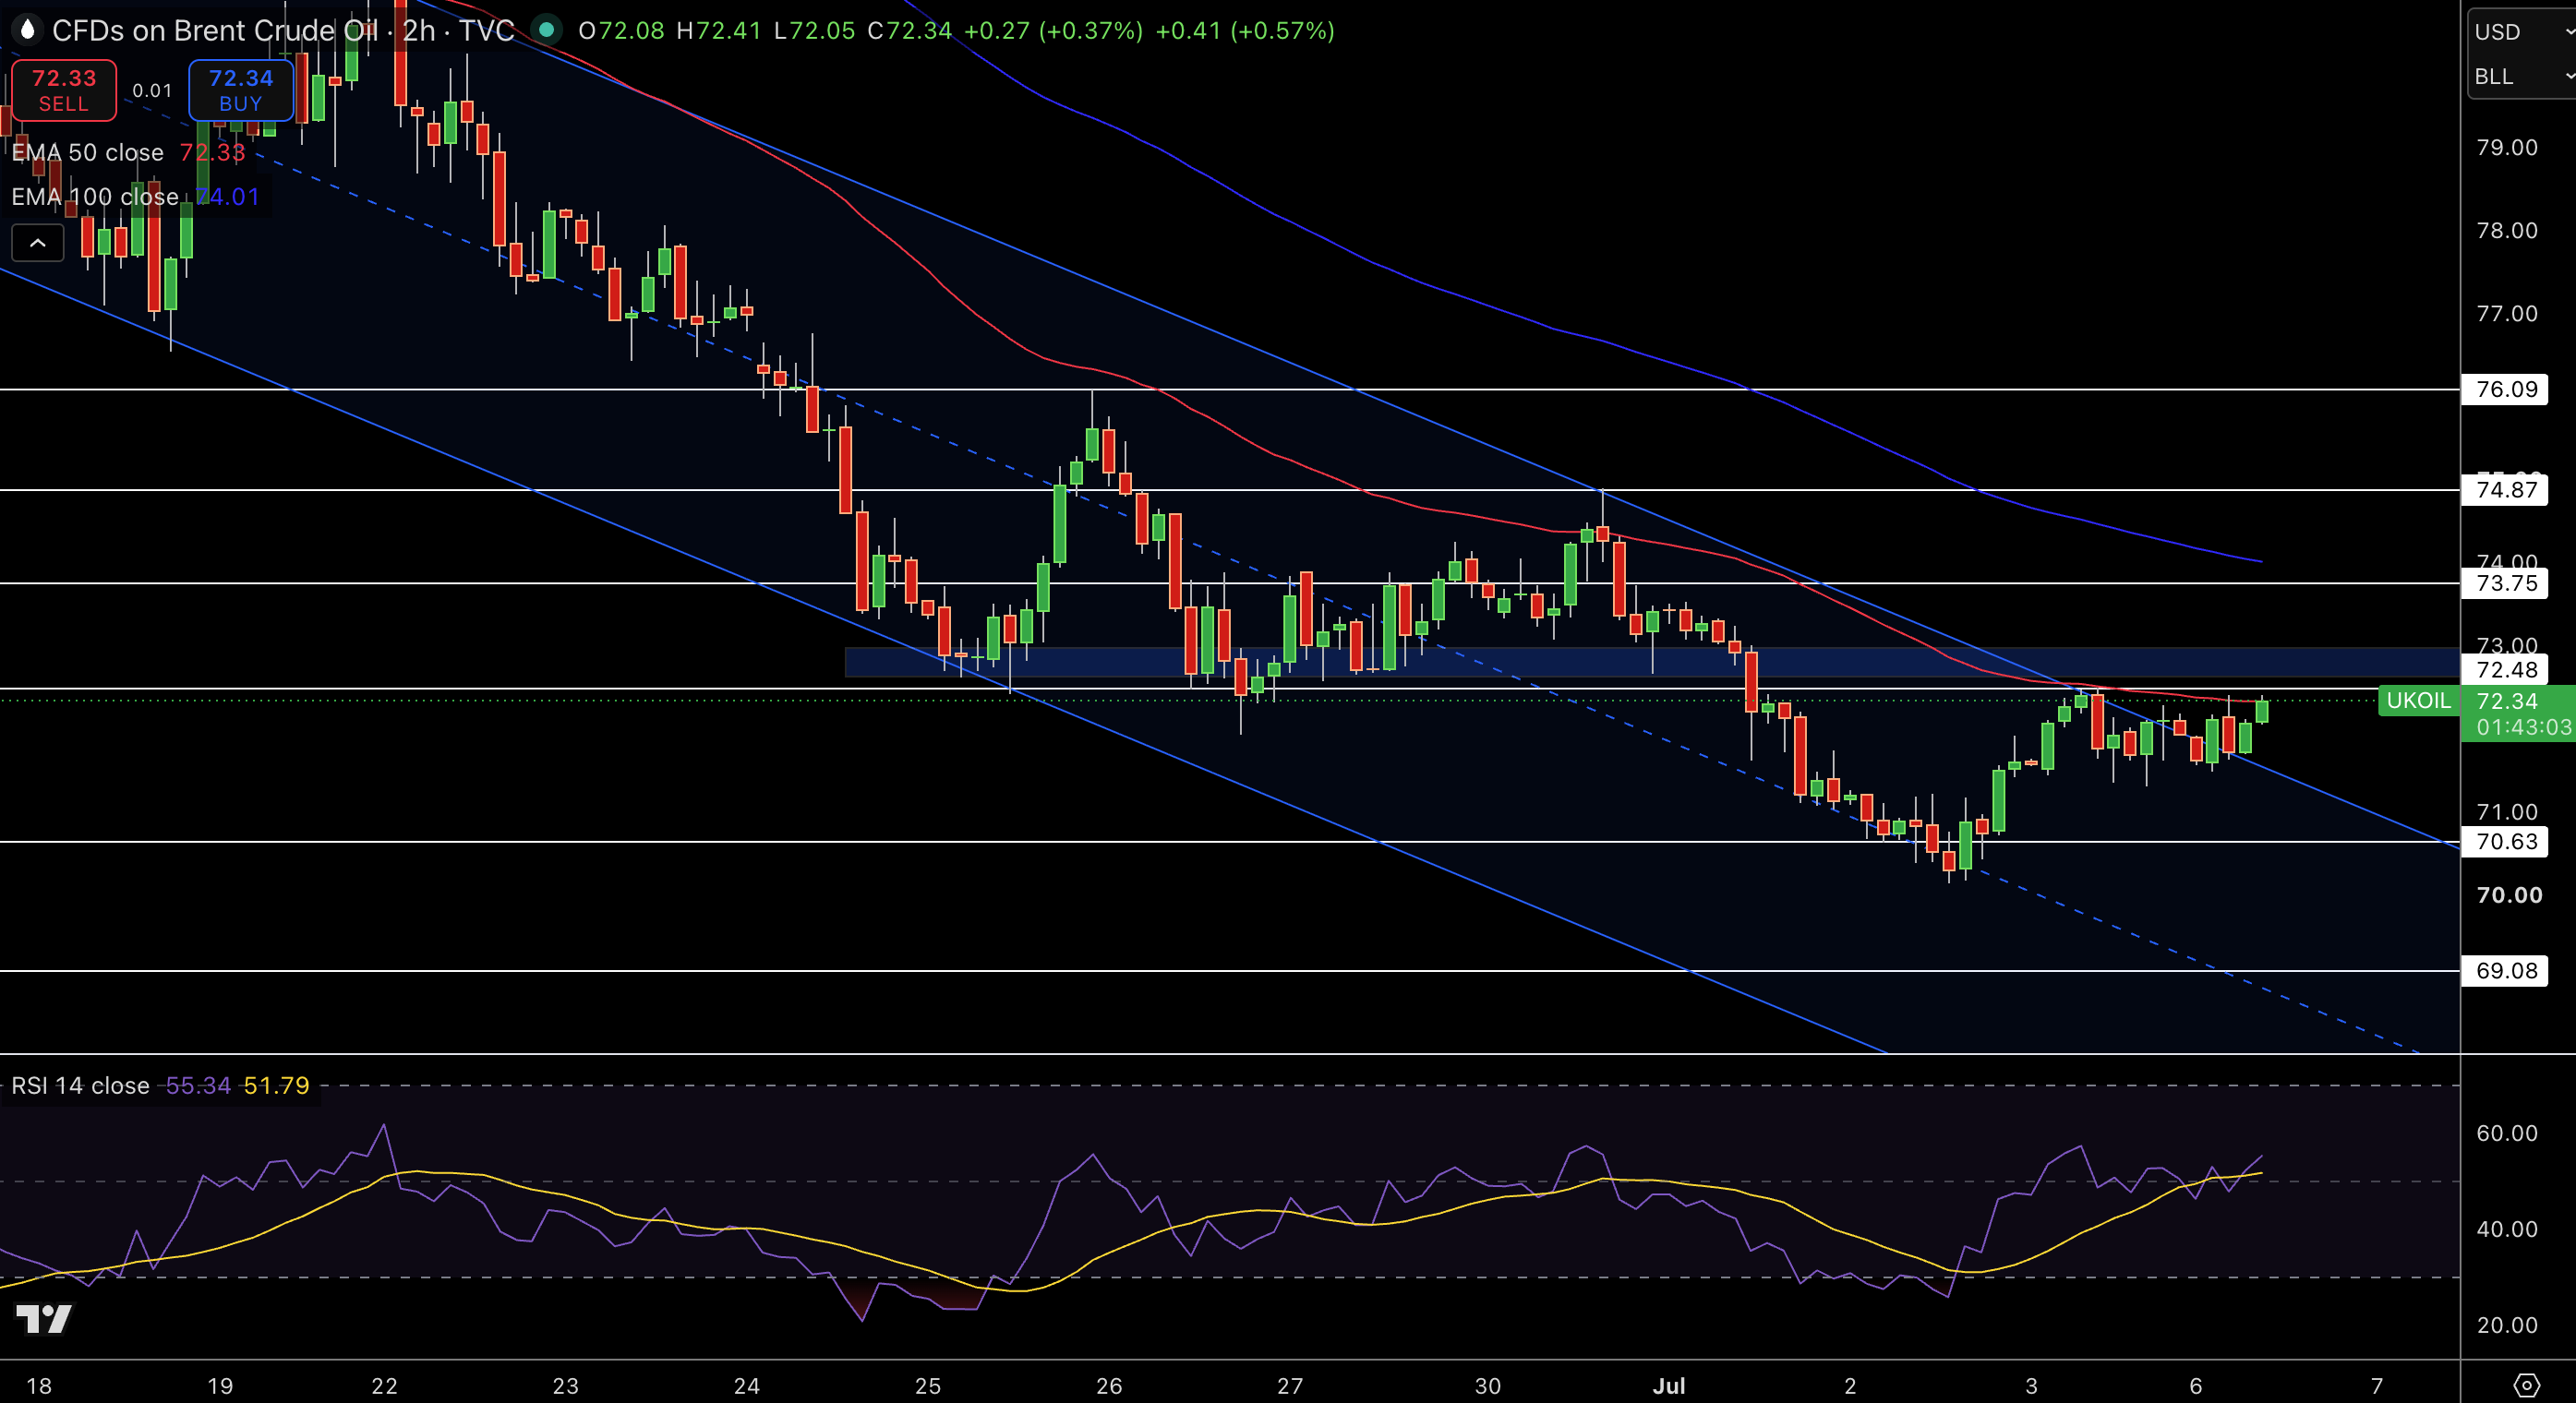Click the 76.09 horizontal line price label
The image size is (2576, 1403).
click(x=2506, y=389)
